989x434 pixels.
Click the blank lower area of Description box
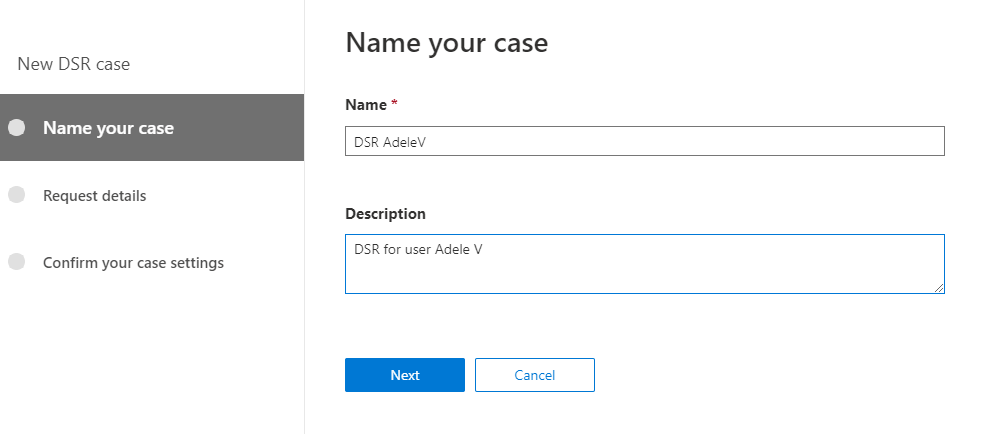(x=640, y=278)
